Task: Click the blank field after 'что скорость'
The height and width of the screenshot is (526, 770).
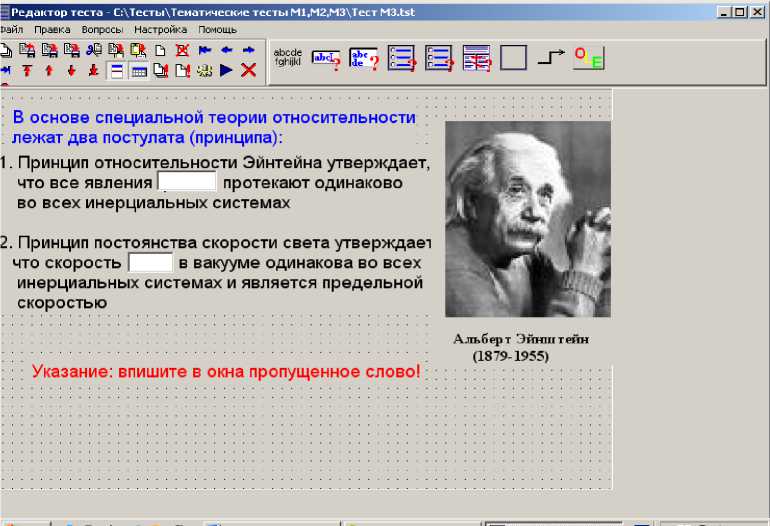Action: [150, 261]
